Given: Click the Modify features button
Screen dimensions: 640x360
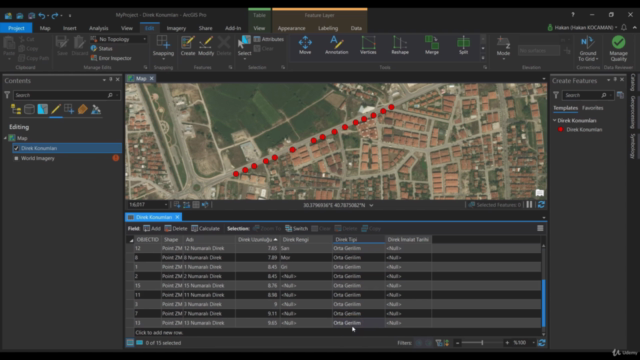Looking at the screenshot, I should point(206,46).
